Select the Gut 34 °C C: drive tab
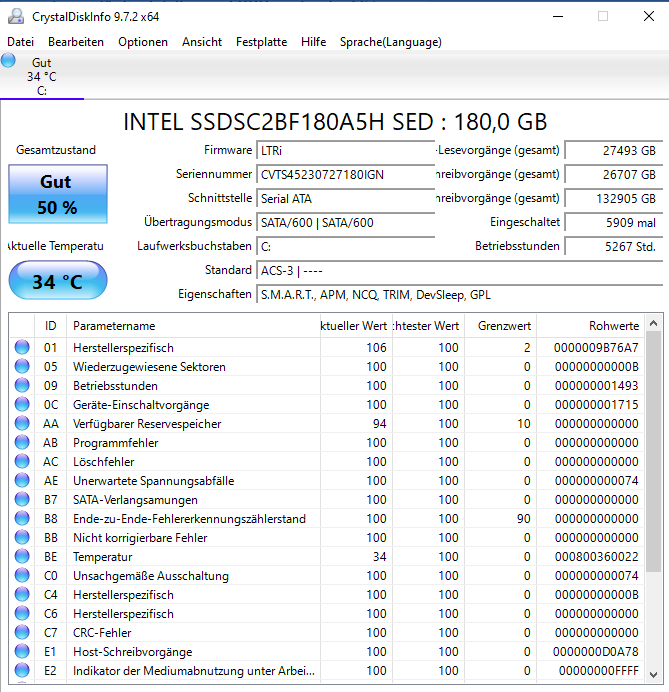 [x=41, y=76]
